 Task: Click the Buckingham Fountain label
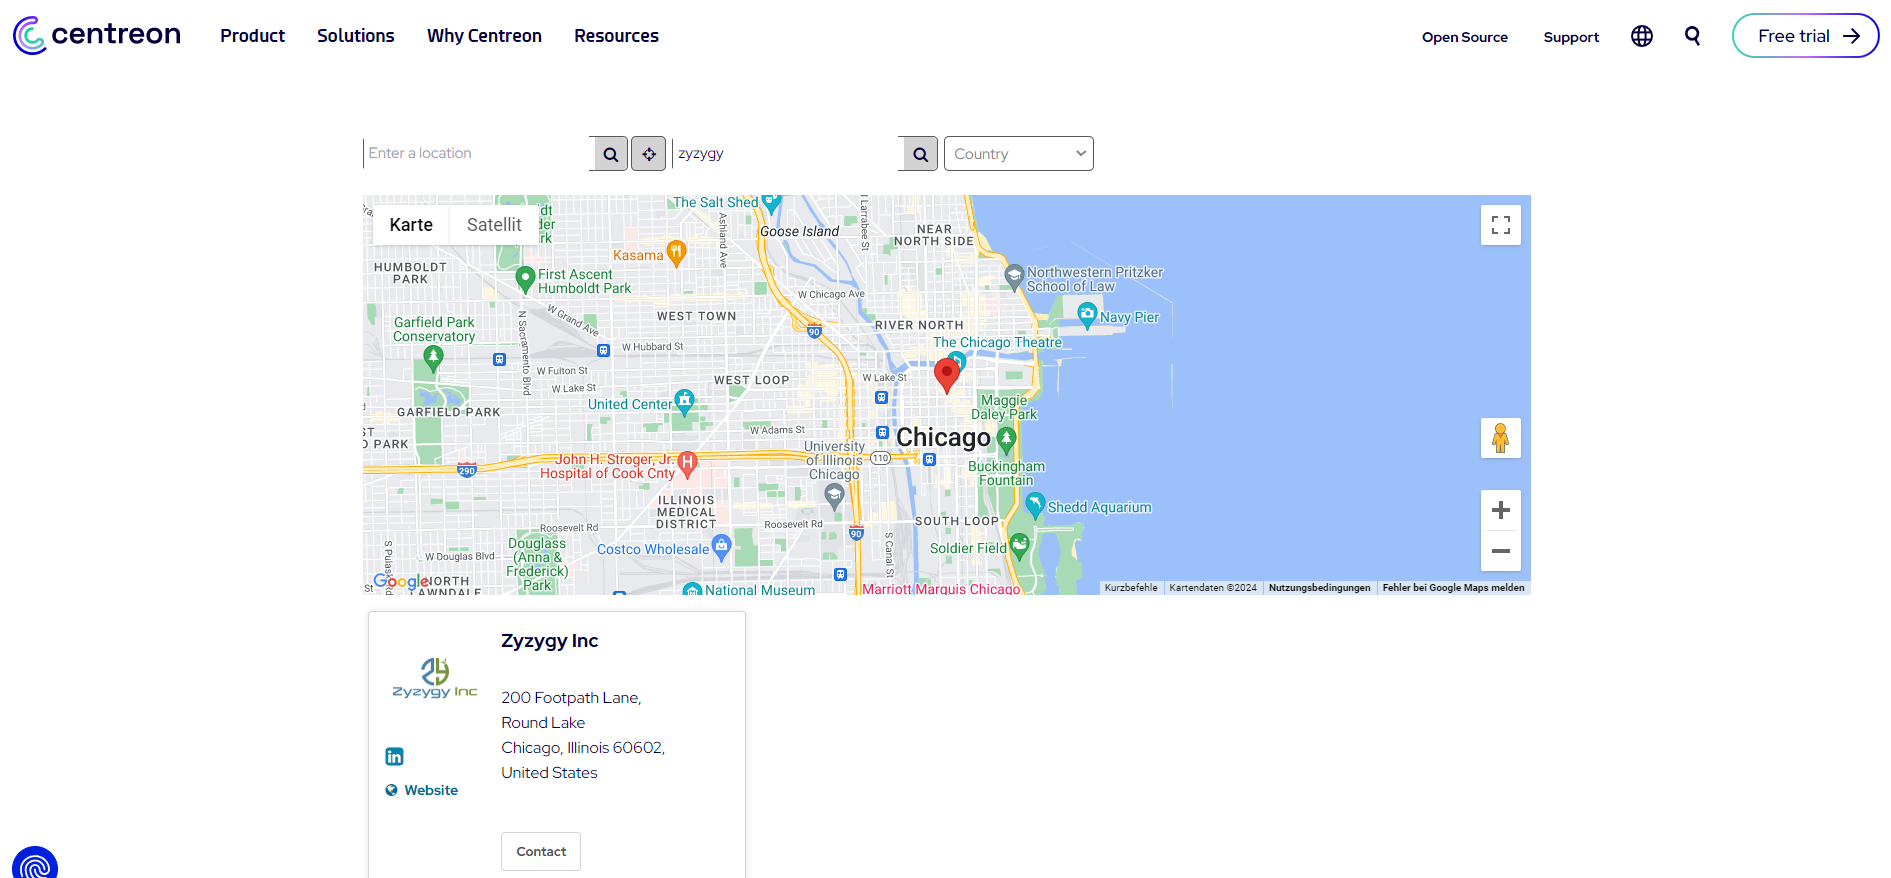pyautogui.click(x=1006, y=473)
